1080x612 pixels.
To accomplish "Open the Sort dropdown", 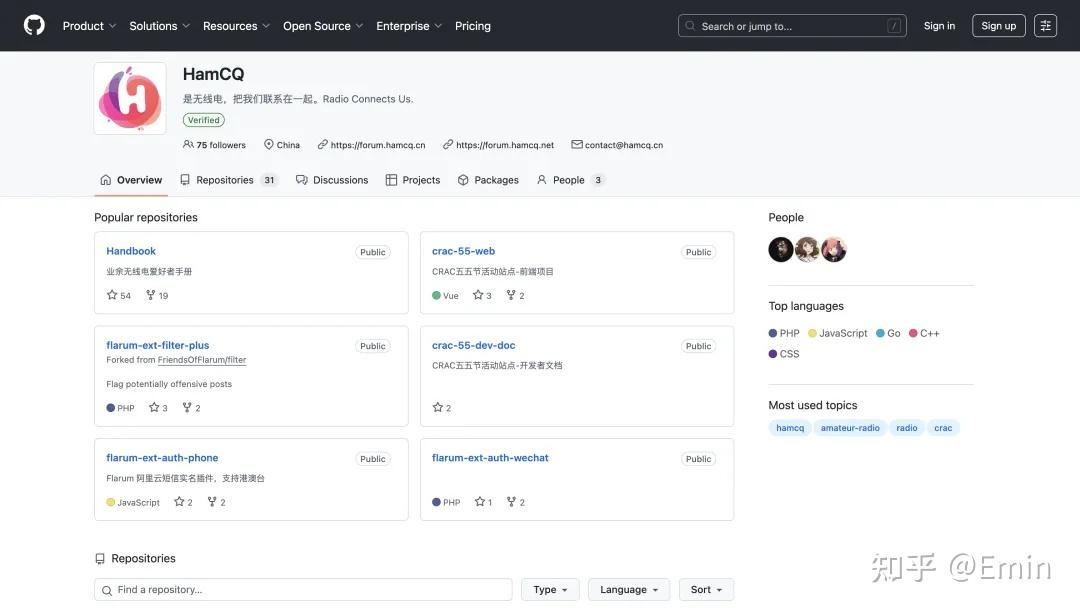I will [706, 590].
